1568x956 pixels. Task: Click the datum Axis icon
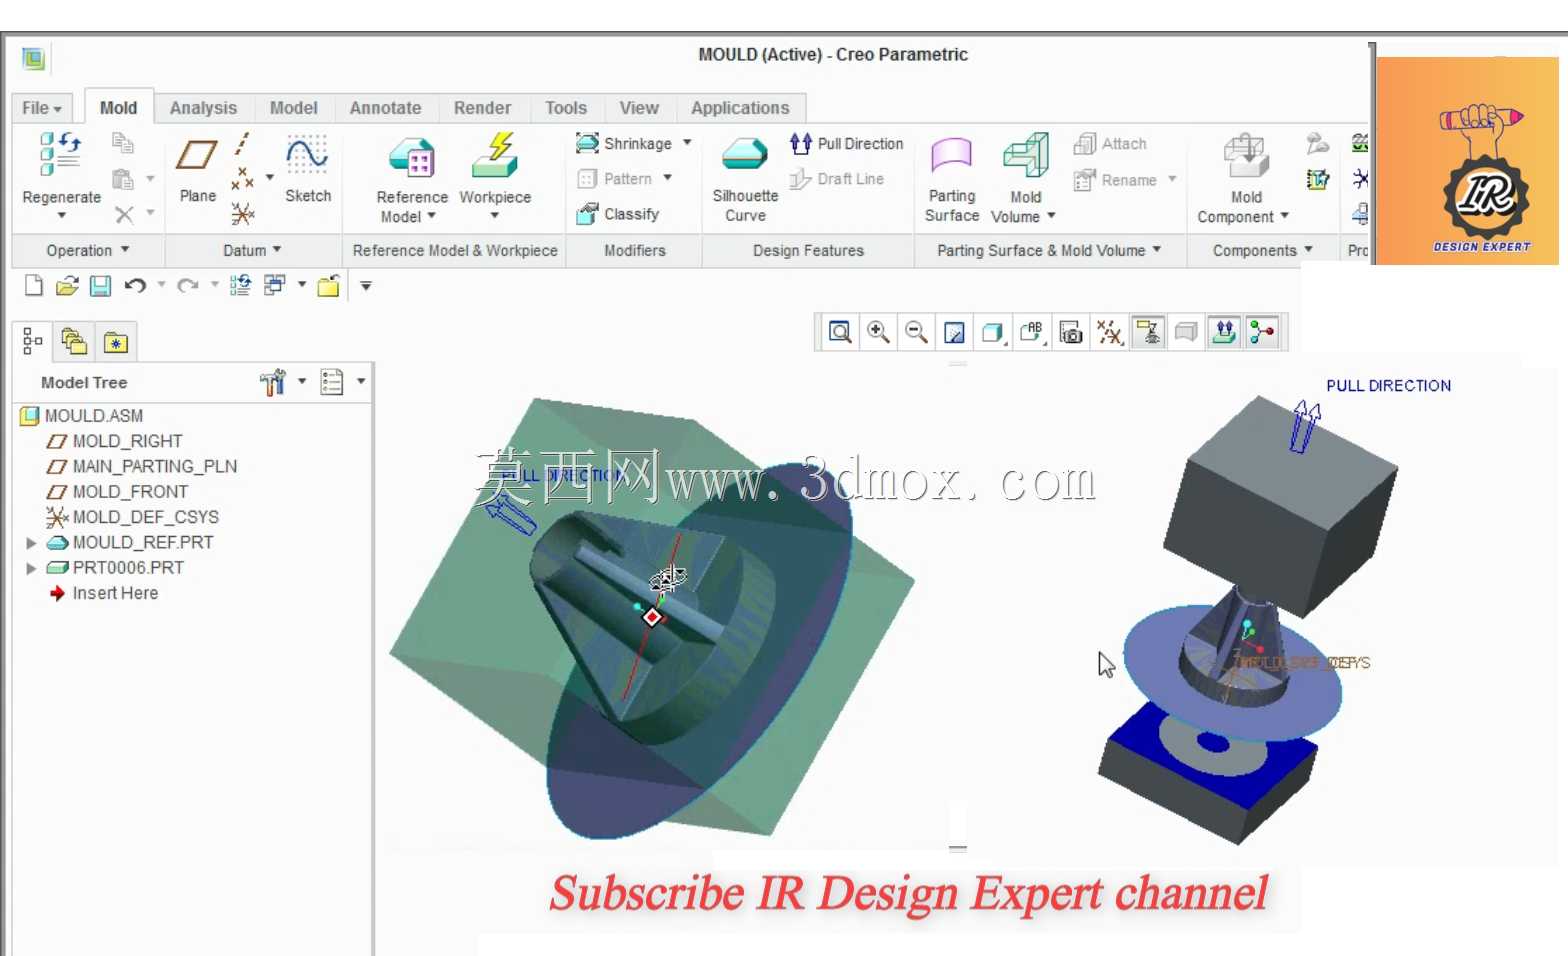pos(243,143)
